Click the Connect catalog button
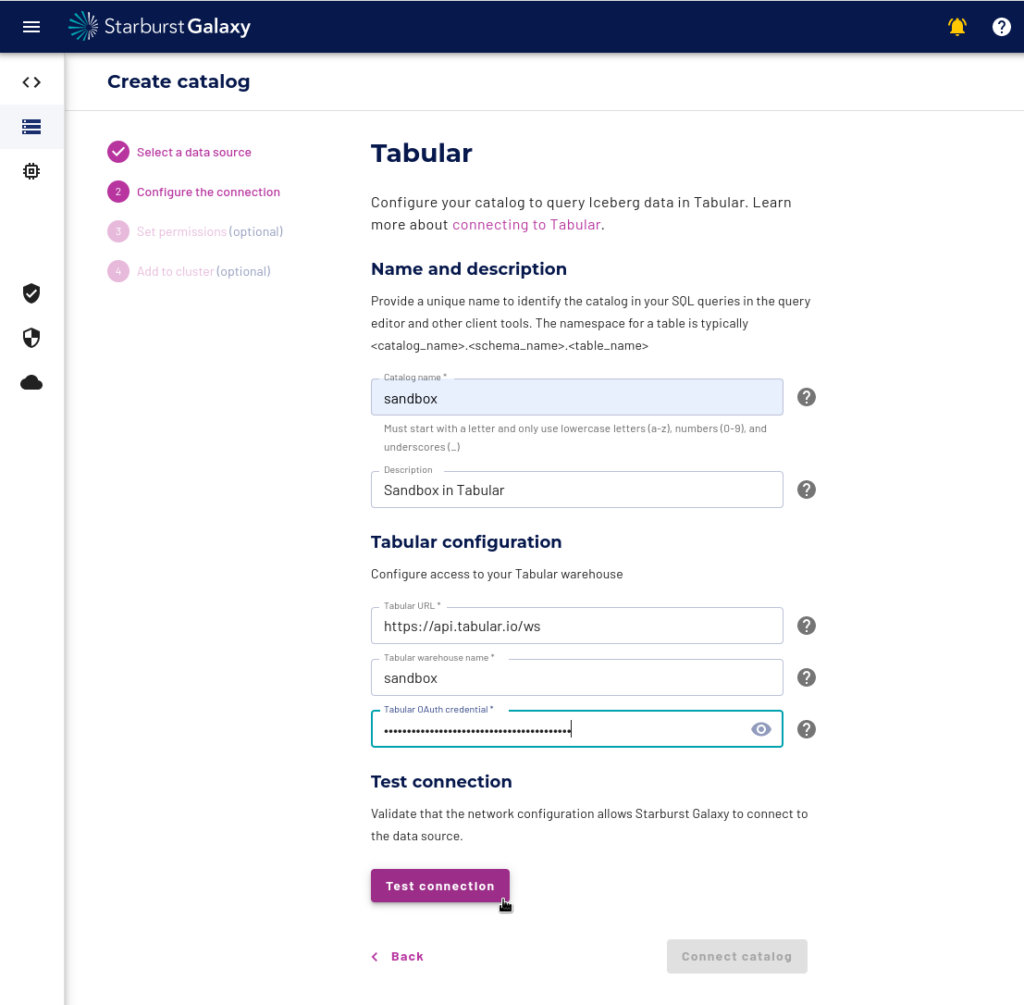1024x1005 pixels. pyautogui.click(x=737, y=956)
